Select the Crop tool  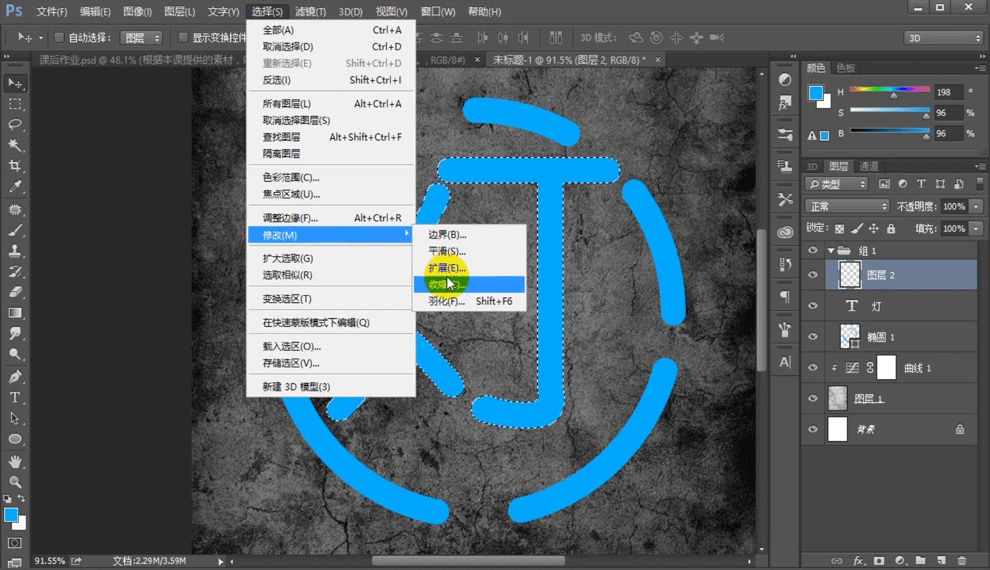[x=15, y=166]
